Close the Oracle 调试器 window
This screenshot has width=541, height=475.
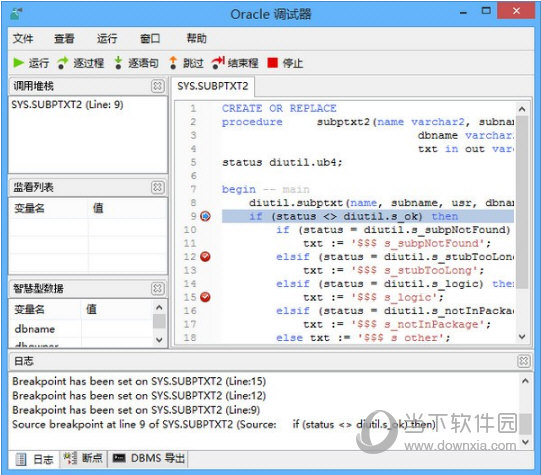pyautogui.click(x=516, y=11)
